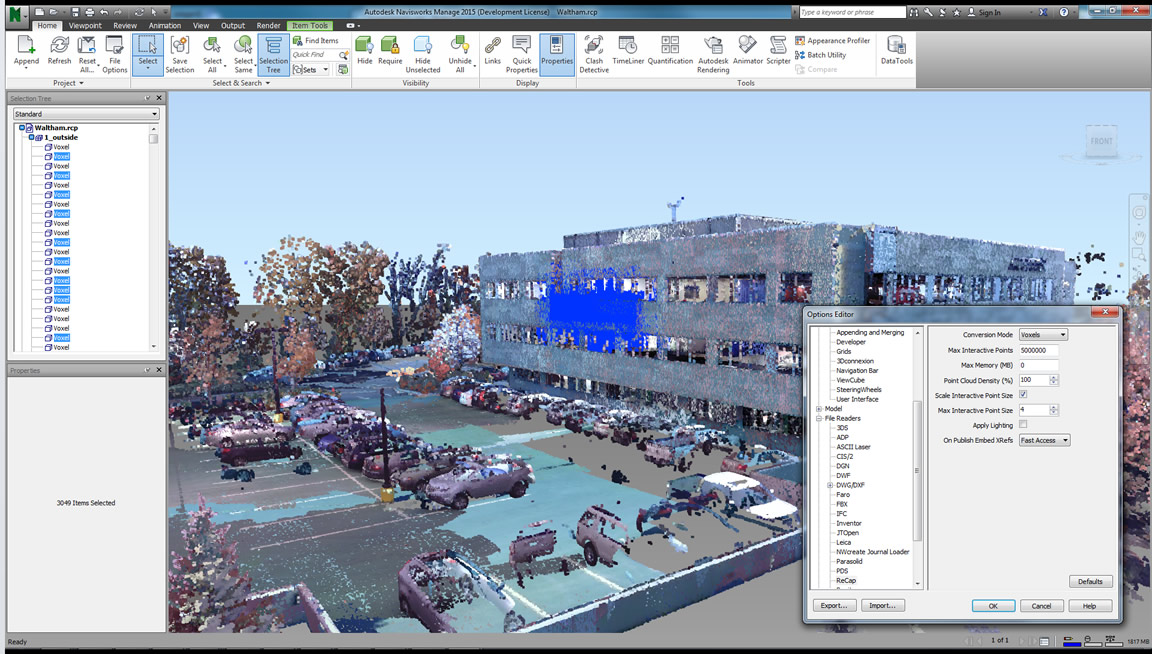The height and width of the screenshot is (654, 1152).
Task: Open the Autodesk Rendering tool
Action: pos(713,54)
